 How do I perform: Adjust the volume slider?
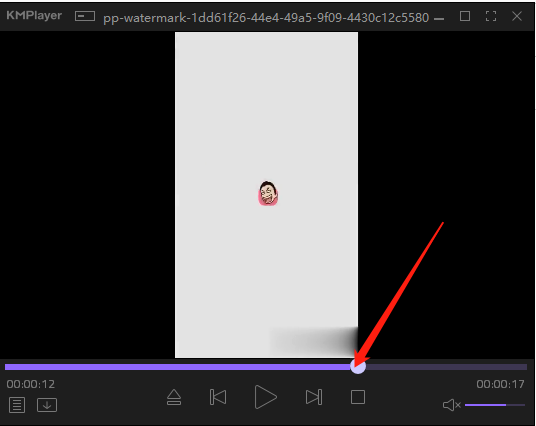point(495,405)
